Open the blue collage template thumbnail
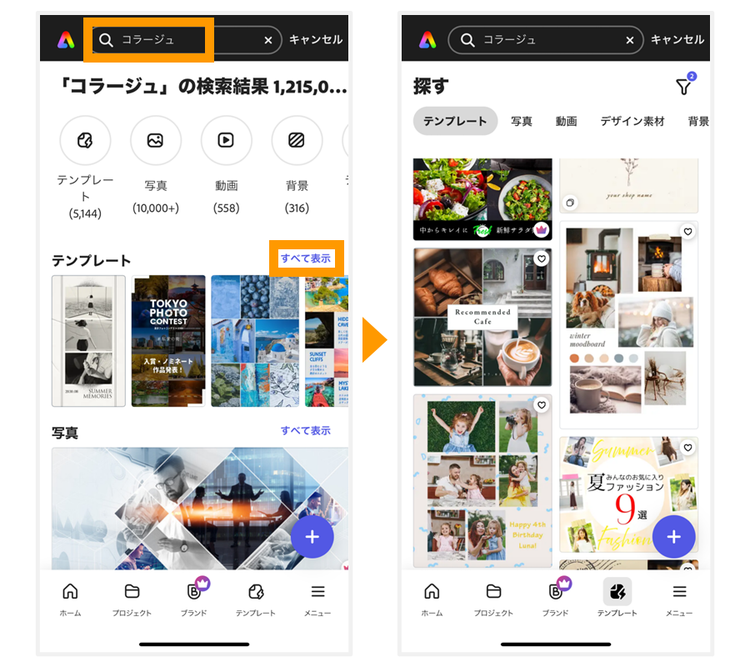The image size is (750, 667). coord(255,341)
